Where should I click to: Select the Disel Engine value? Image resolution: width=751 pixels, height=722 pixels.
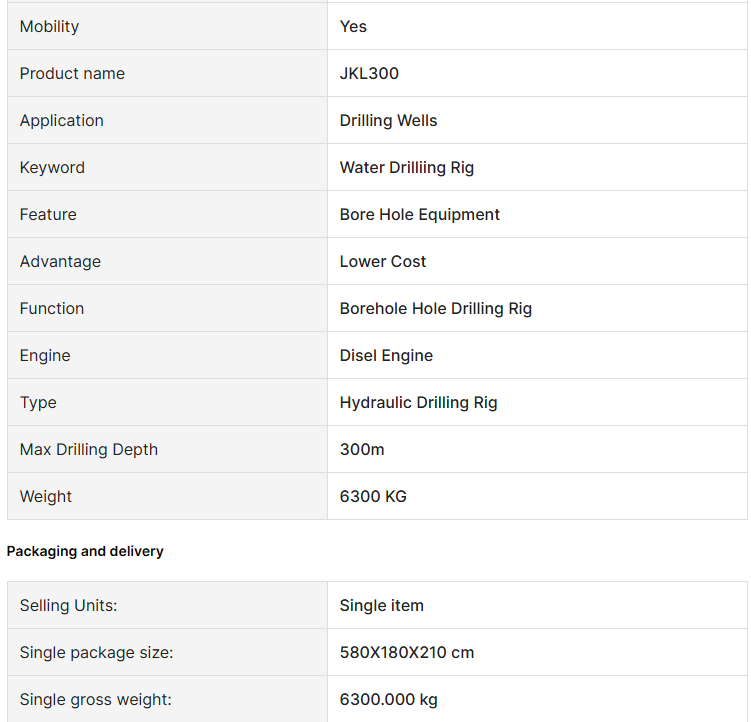pos(386,355)
